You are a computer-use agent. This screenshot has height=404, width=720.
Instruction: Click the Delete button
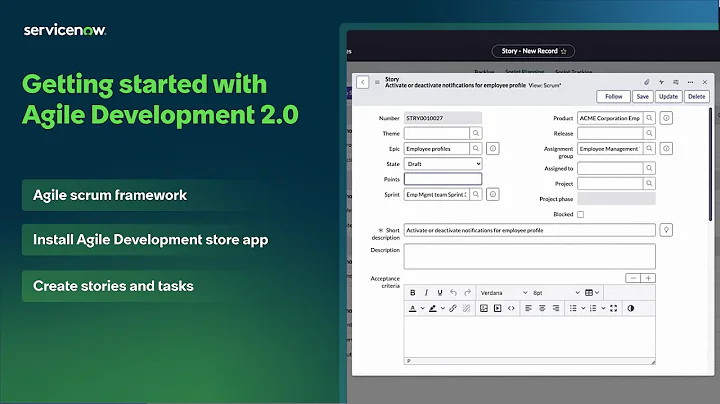pos(697,96)
